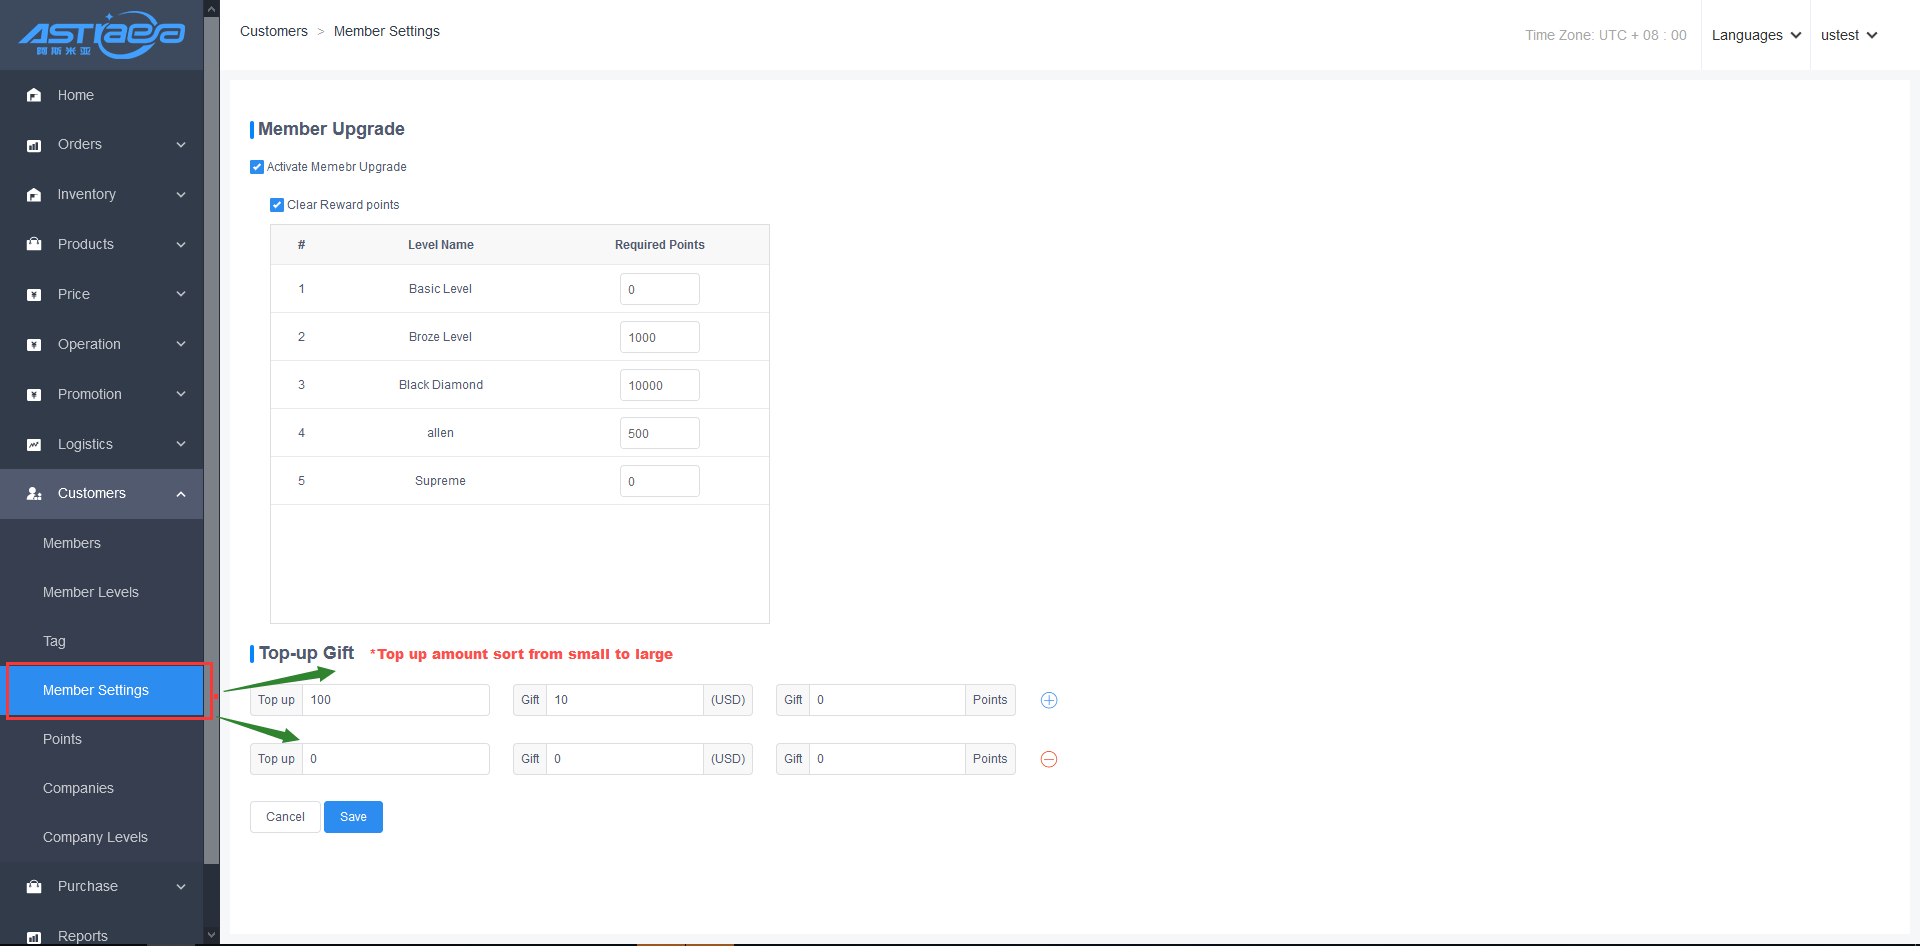This screenshot has width=1920, height=946.
Task: Click the Logistics chart icon
Action: pyautogui.click(x=34, y=445)
